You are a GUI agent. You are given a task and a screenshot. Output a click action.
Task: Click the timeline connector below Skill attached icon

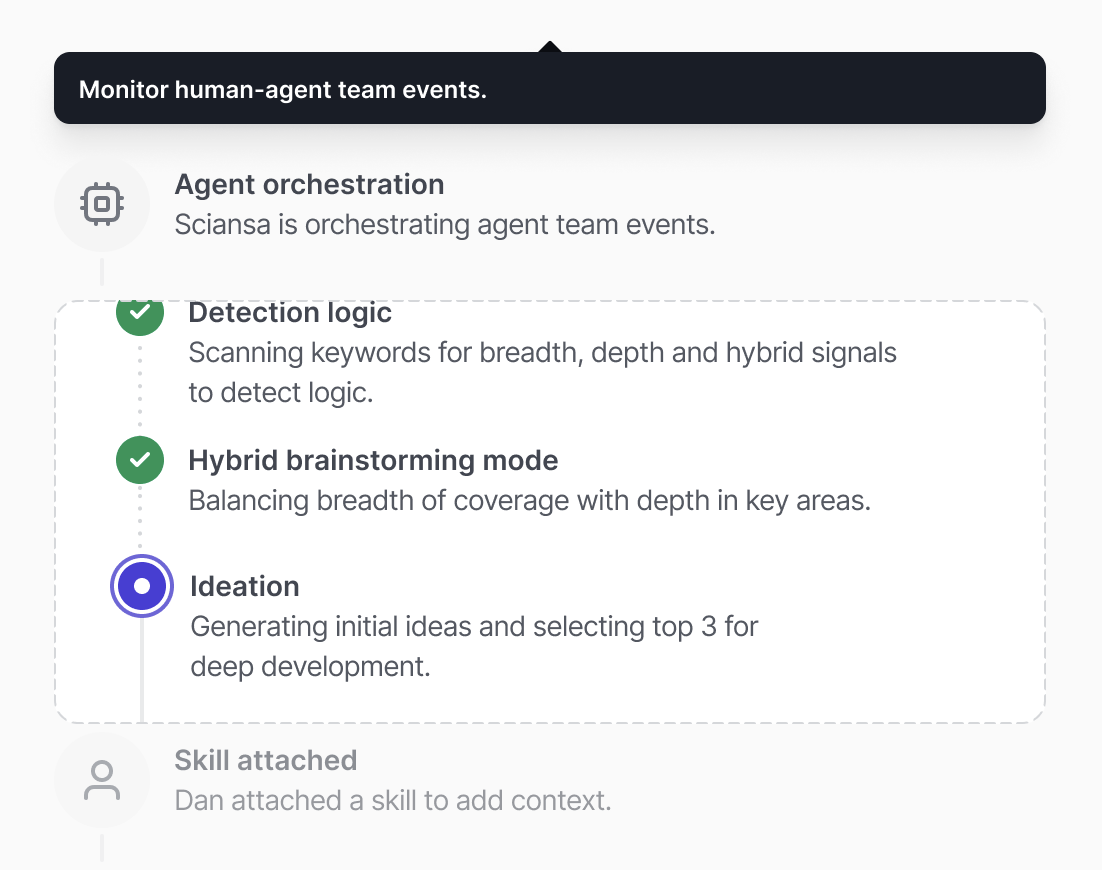click(x=102, y=848)
